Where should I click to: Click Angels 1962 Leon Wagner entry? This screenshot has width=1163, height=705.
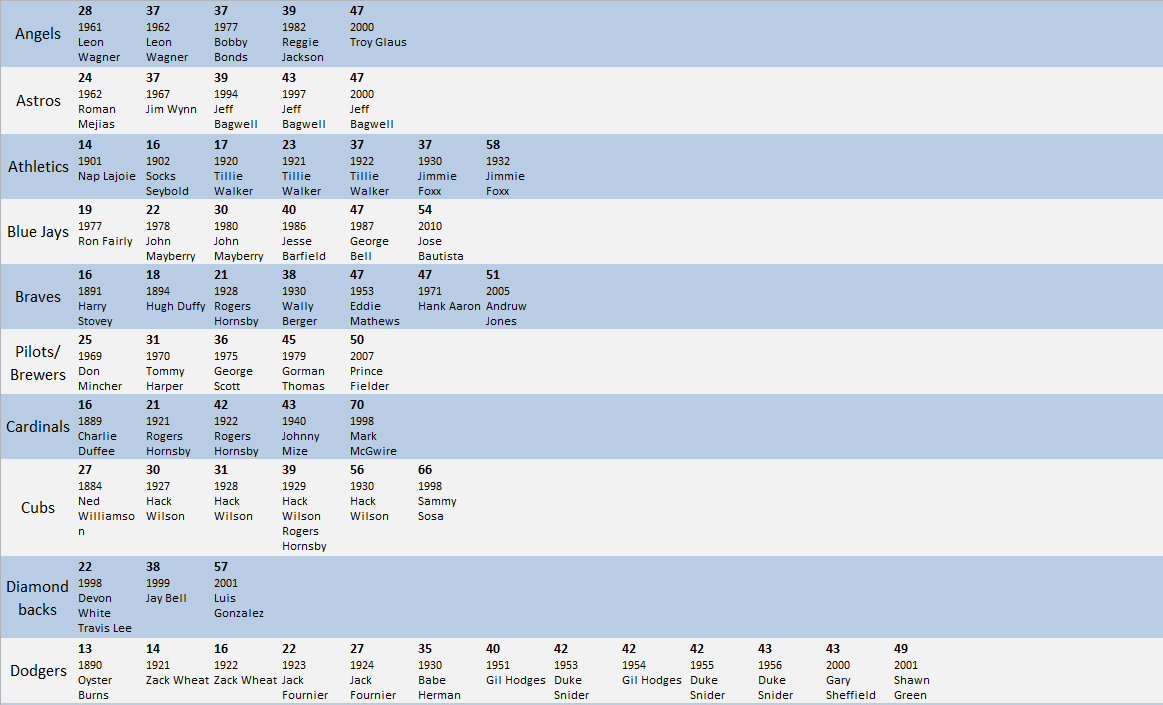pyautogui.click(x=167, y=34)
